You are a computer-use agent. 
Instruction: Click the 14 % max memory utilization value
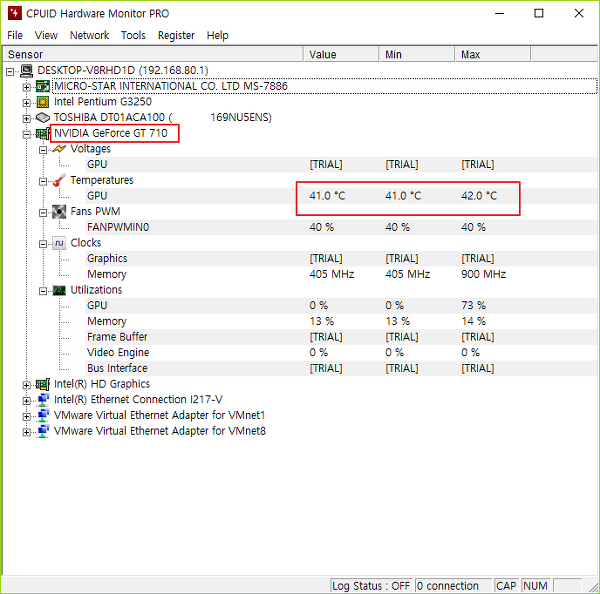[473, 321]
